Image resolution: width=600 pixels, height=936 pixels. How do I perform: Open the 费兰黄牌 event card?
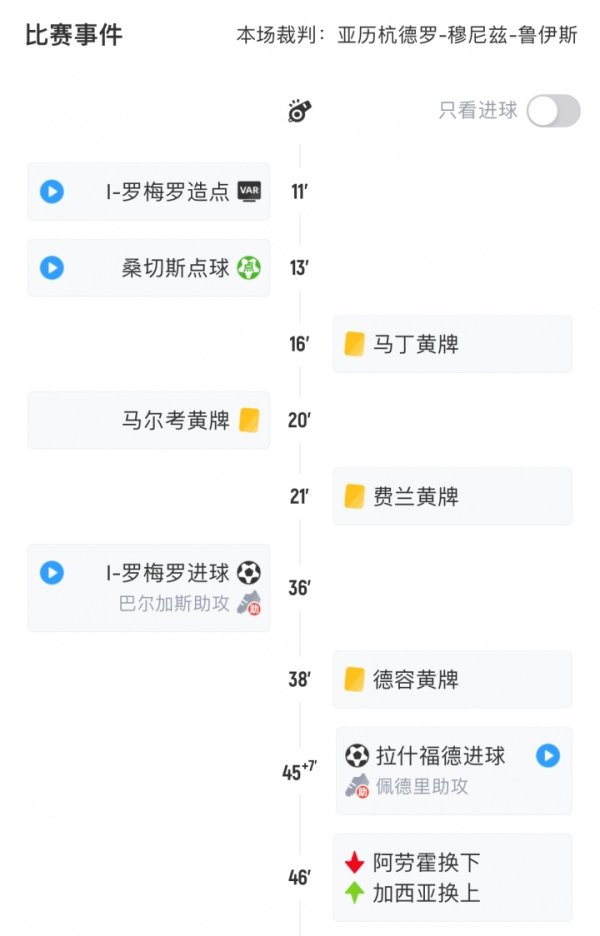(x=452, y=496)
